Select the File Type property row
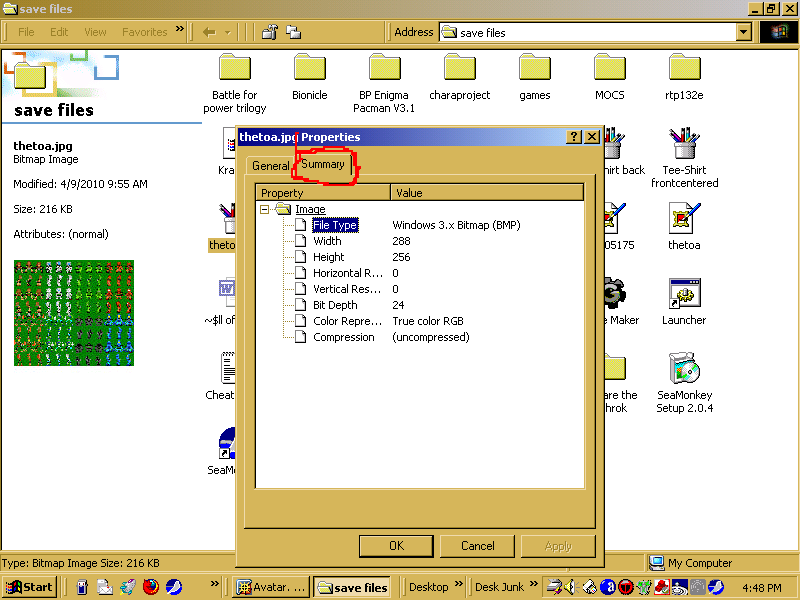The image size is (800, 600). pos(335,225)
